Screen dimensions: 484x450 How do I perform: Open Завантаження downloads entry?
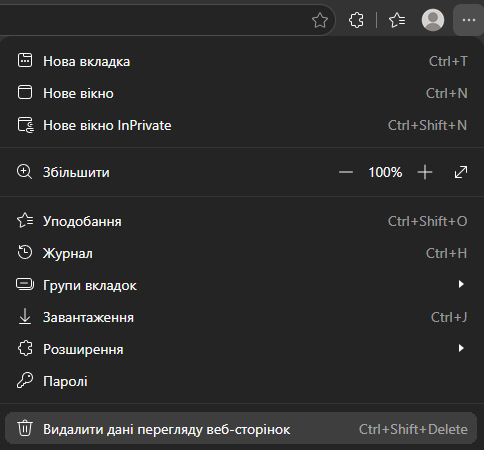point(242,317)
